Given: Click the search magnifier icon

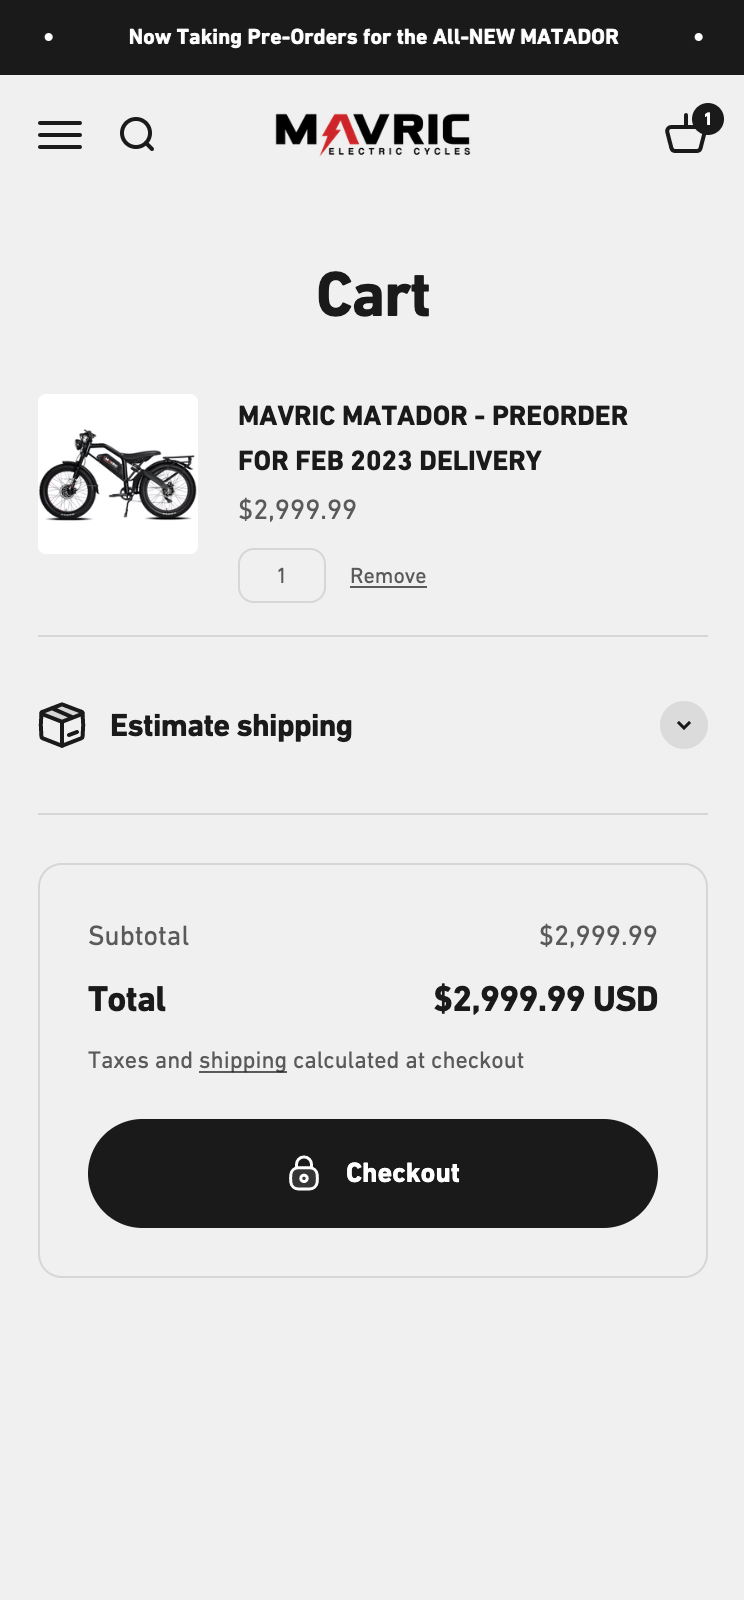Looking at the screenshot, I should tap(137, 134).
